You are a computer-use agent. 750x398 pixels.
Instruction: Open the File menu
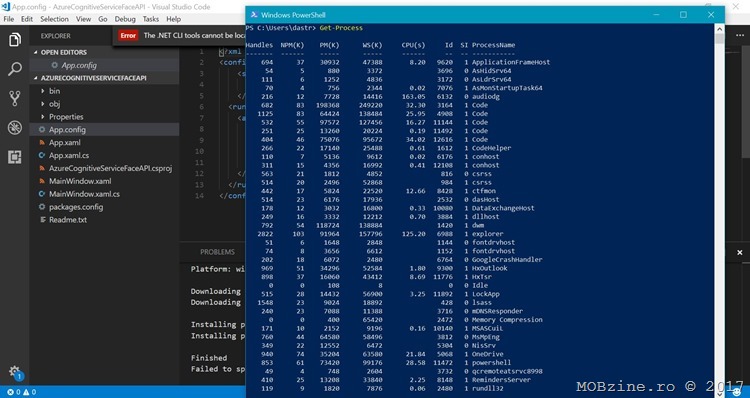(x=9, y=19)
